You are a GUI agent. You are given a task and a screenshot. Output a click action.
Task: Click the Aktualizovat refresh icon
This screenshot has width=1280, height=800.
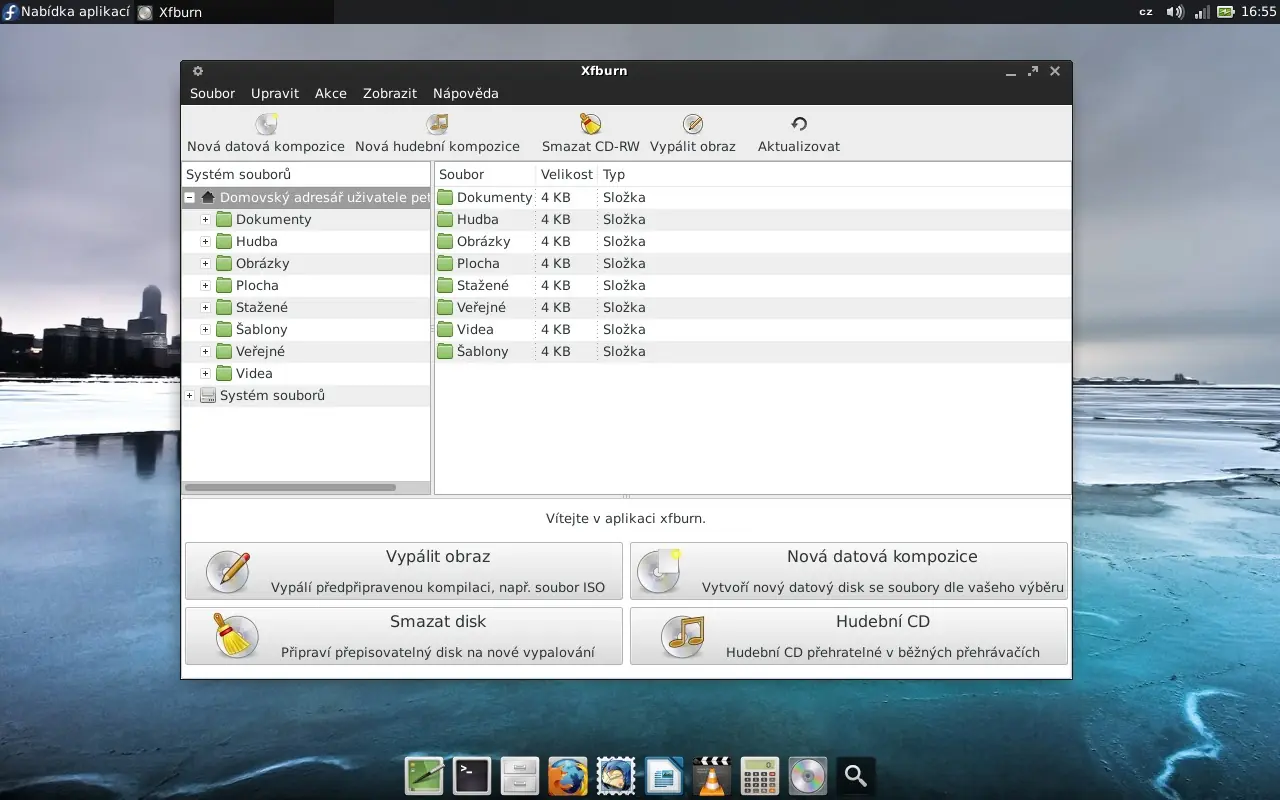[798, 124]
